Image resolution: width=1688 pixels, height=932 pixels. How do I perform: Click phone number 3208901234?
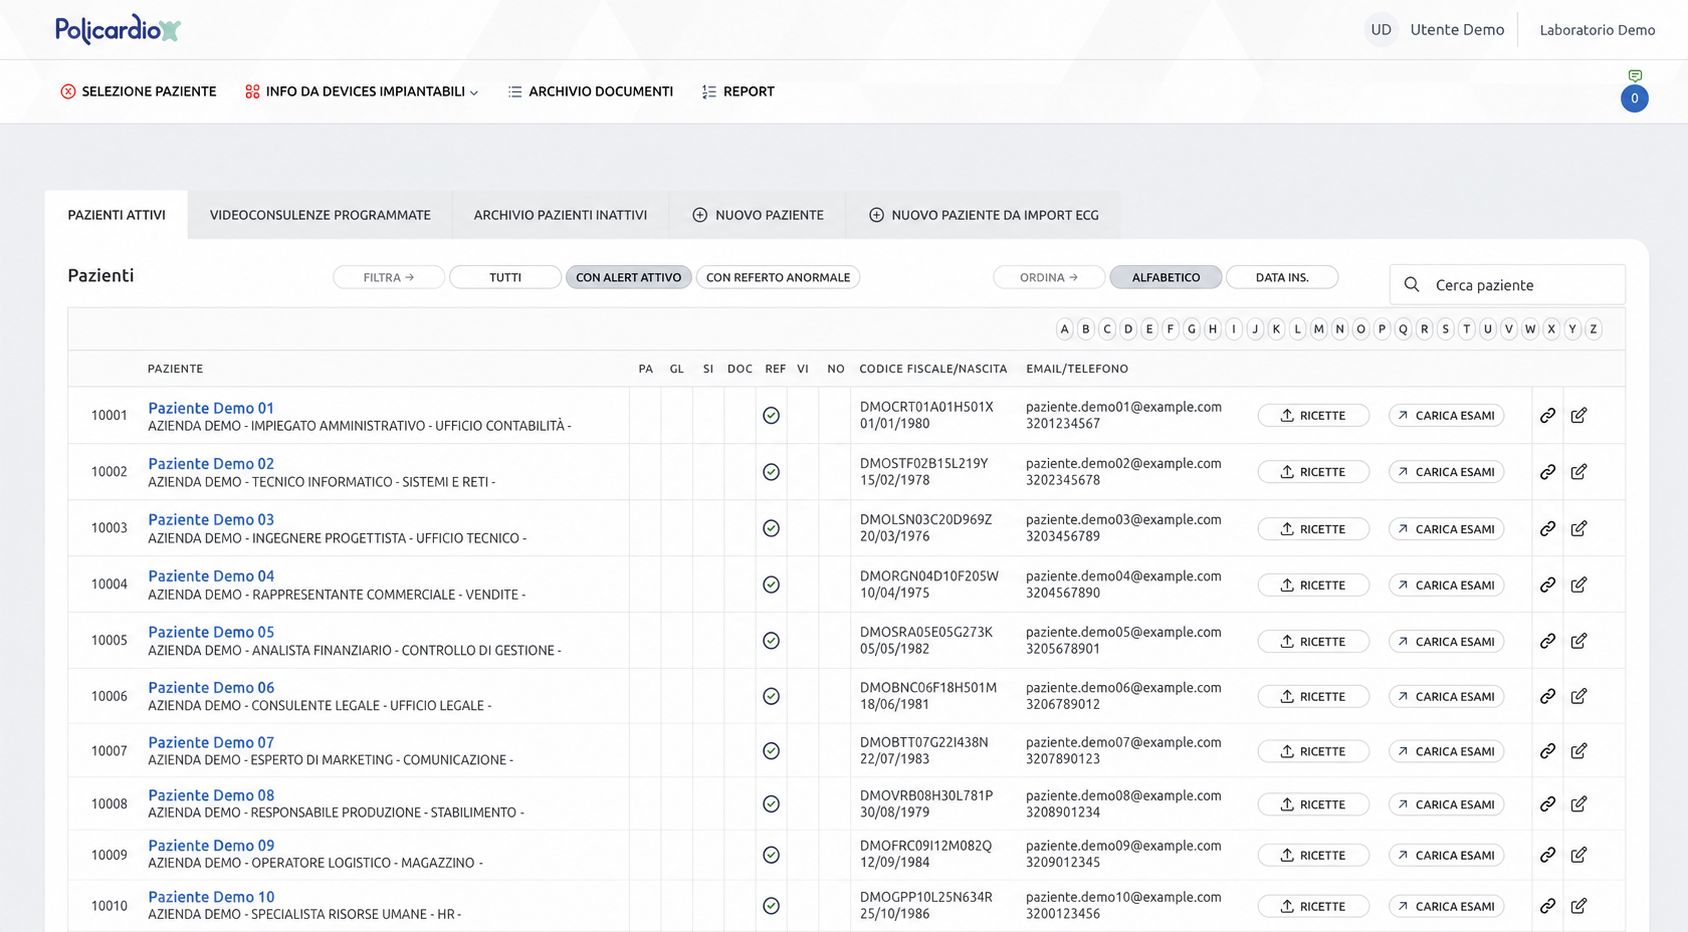1063,812
